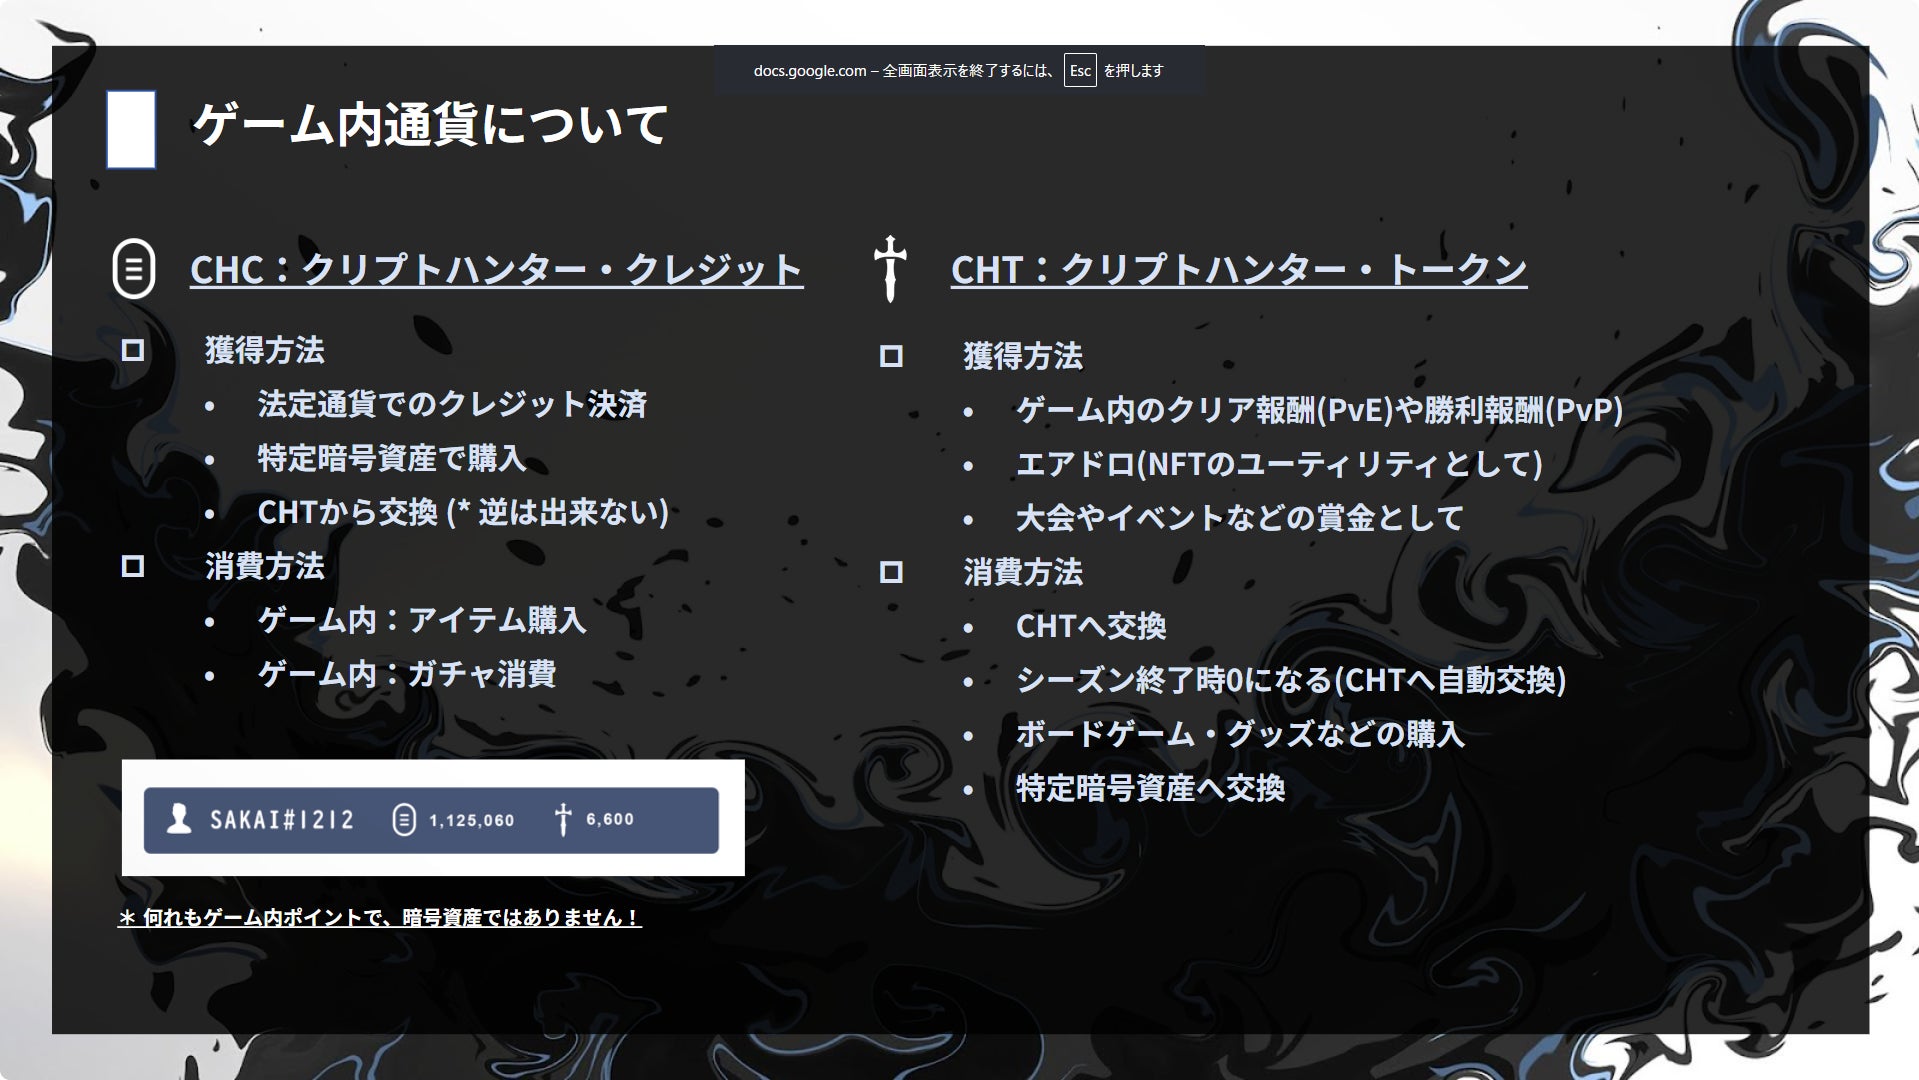Click the square bullet next to CHT 獲得方法

pyautogui.click(x=891, y=357)
